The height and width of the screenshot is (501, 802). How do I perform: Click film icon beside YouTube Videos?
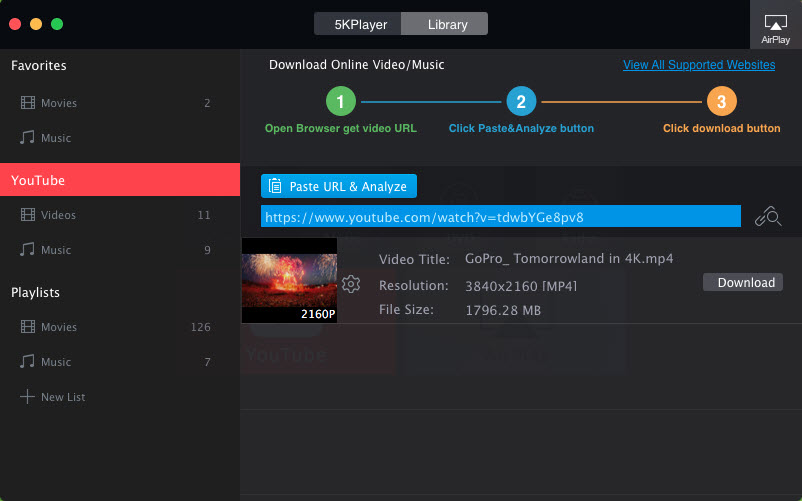(x=28, y=215)
